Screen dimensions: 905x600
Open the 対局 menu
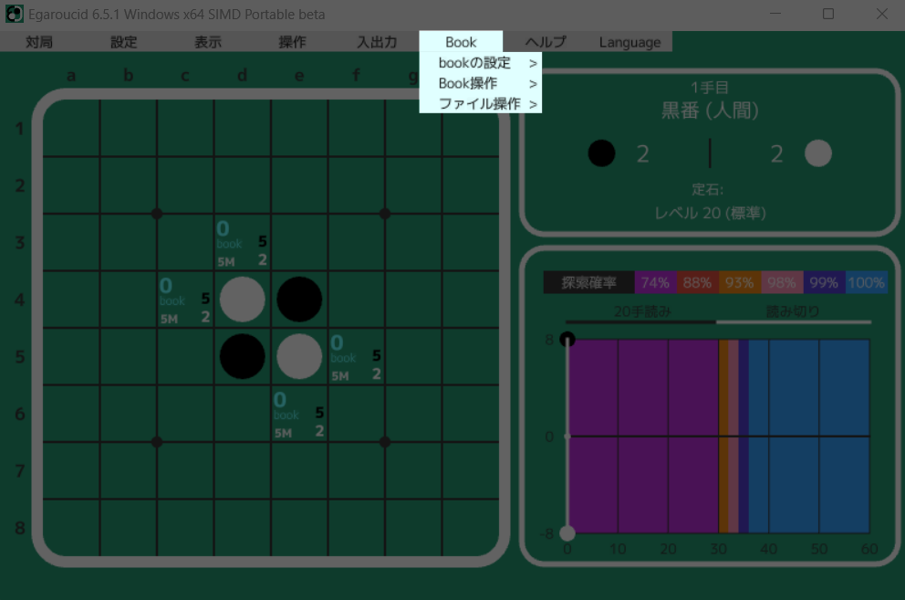point(39,42)
